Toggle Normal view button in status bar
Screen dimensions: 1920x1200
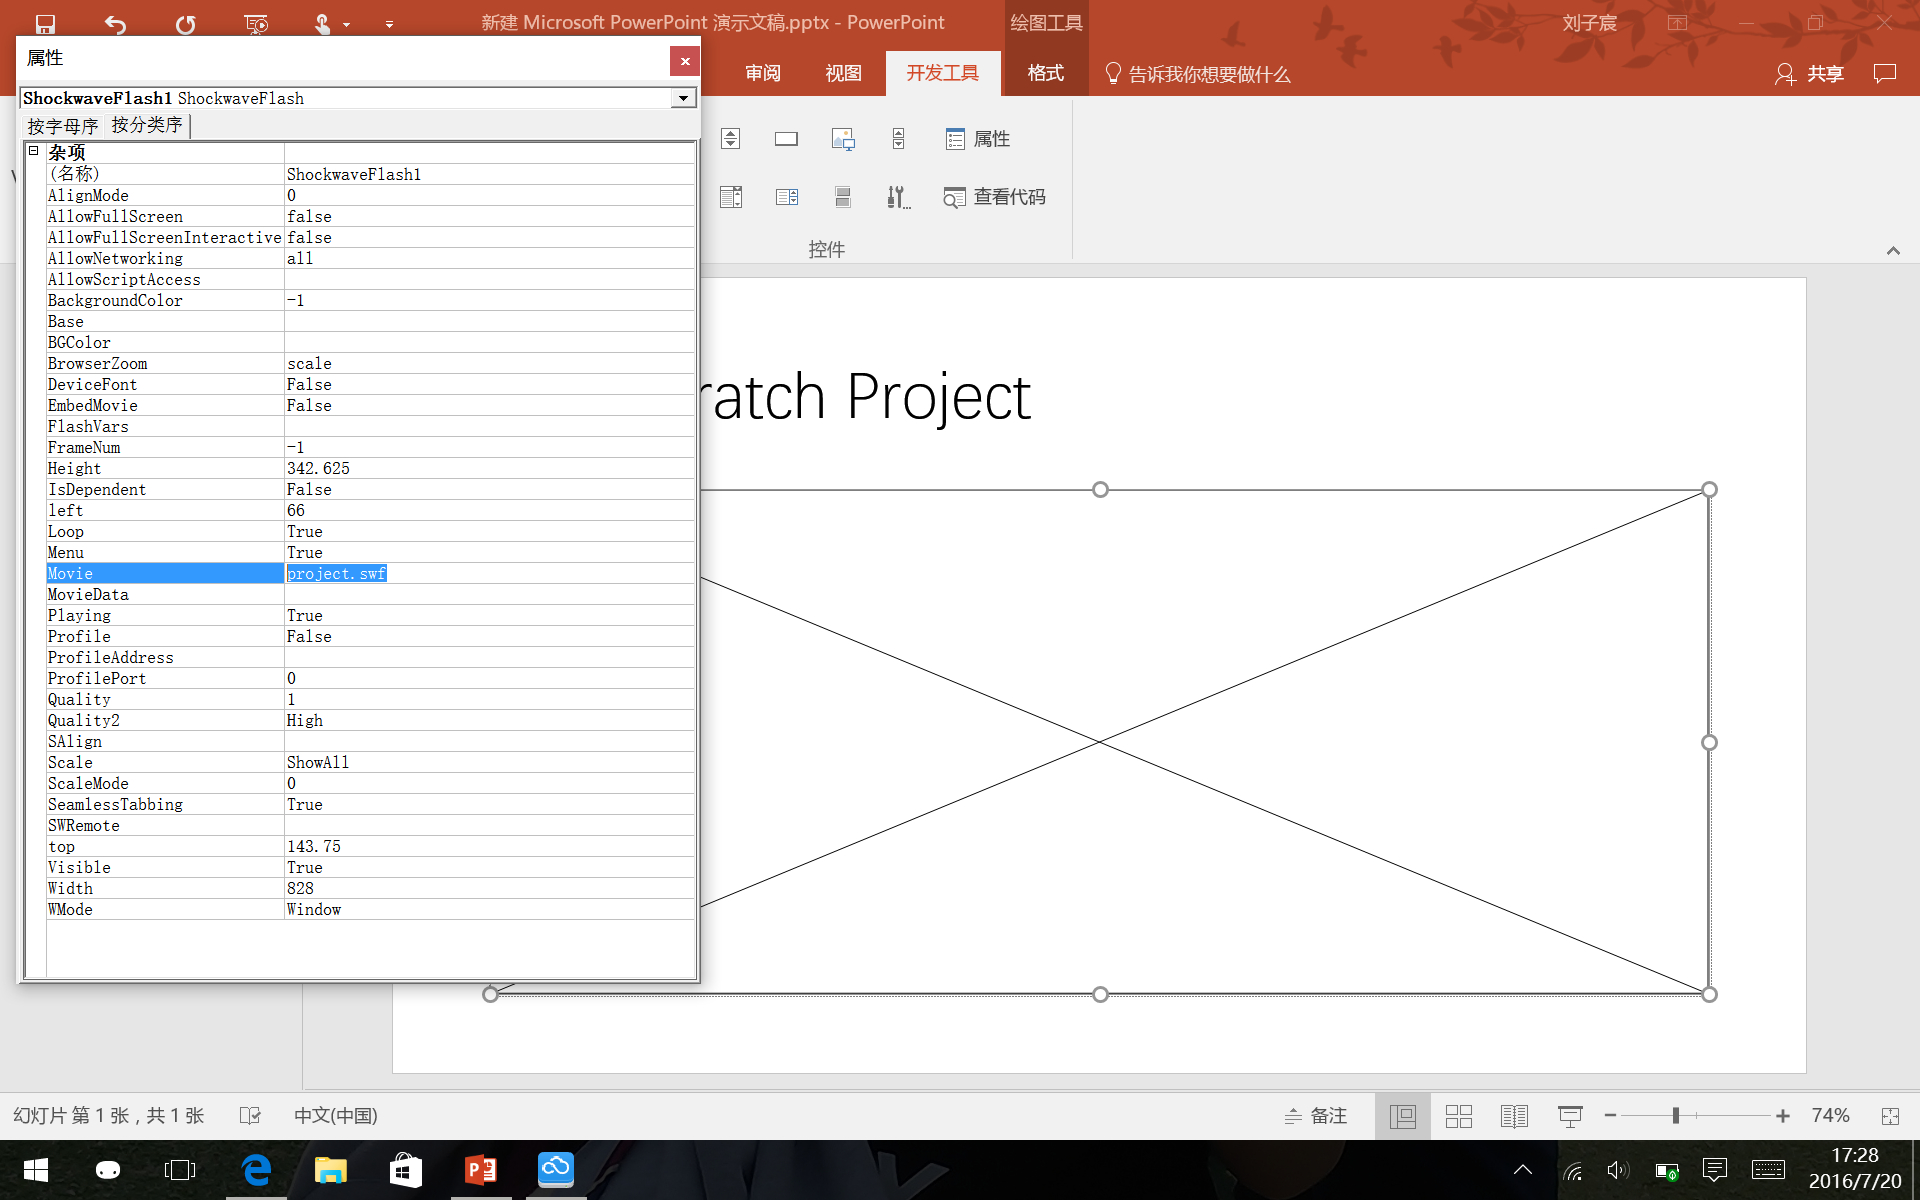(1402, 1116)
